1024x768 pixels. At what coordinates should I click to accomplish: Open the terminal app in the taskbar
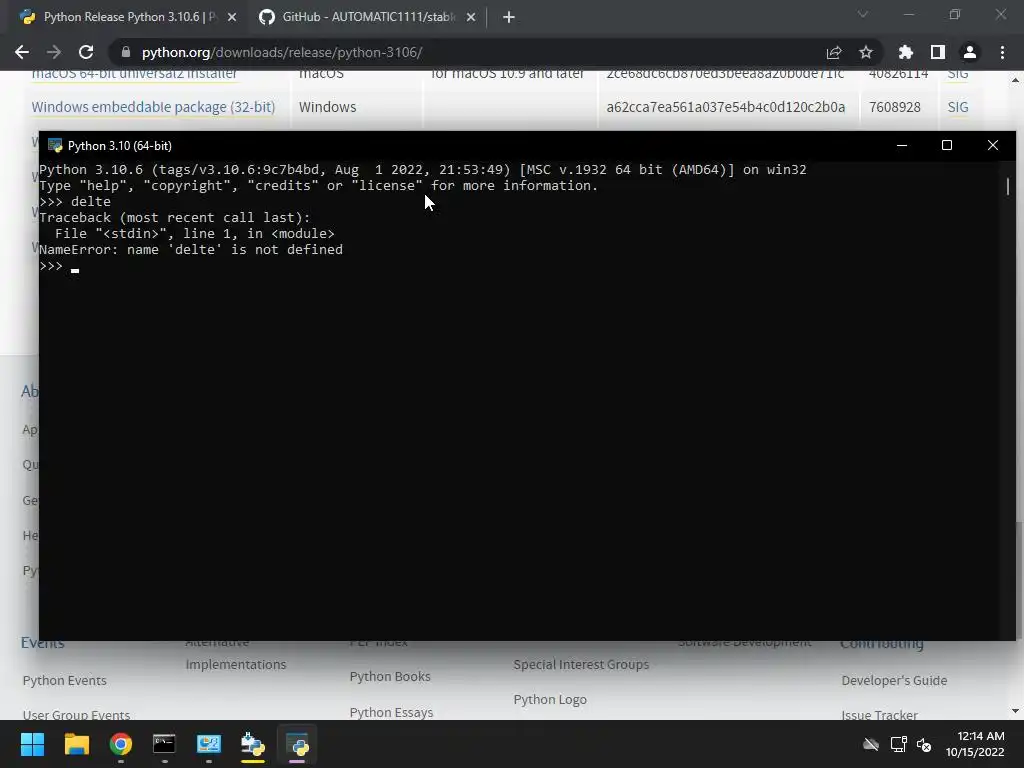[165, 744]
